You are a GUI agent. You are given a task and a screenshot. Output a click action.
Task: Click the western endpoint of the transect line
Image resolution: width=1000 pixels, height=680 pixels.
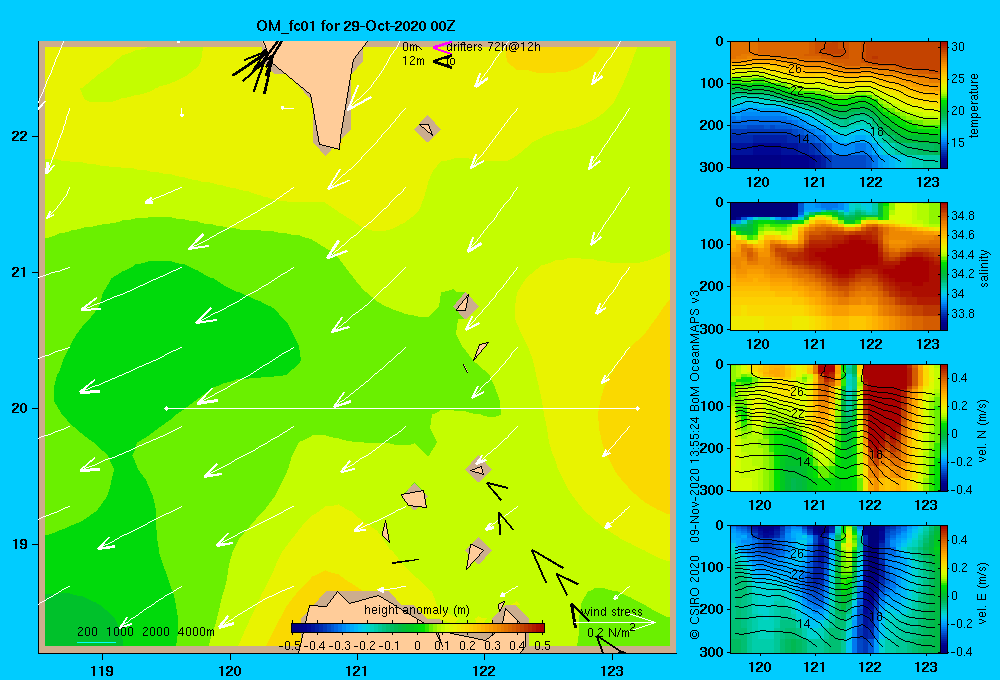(166, 408)
